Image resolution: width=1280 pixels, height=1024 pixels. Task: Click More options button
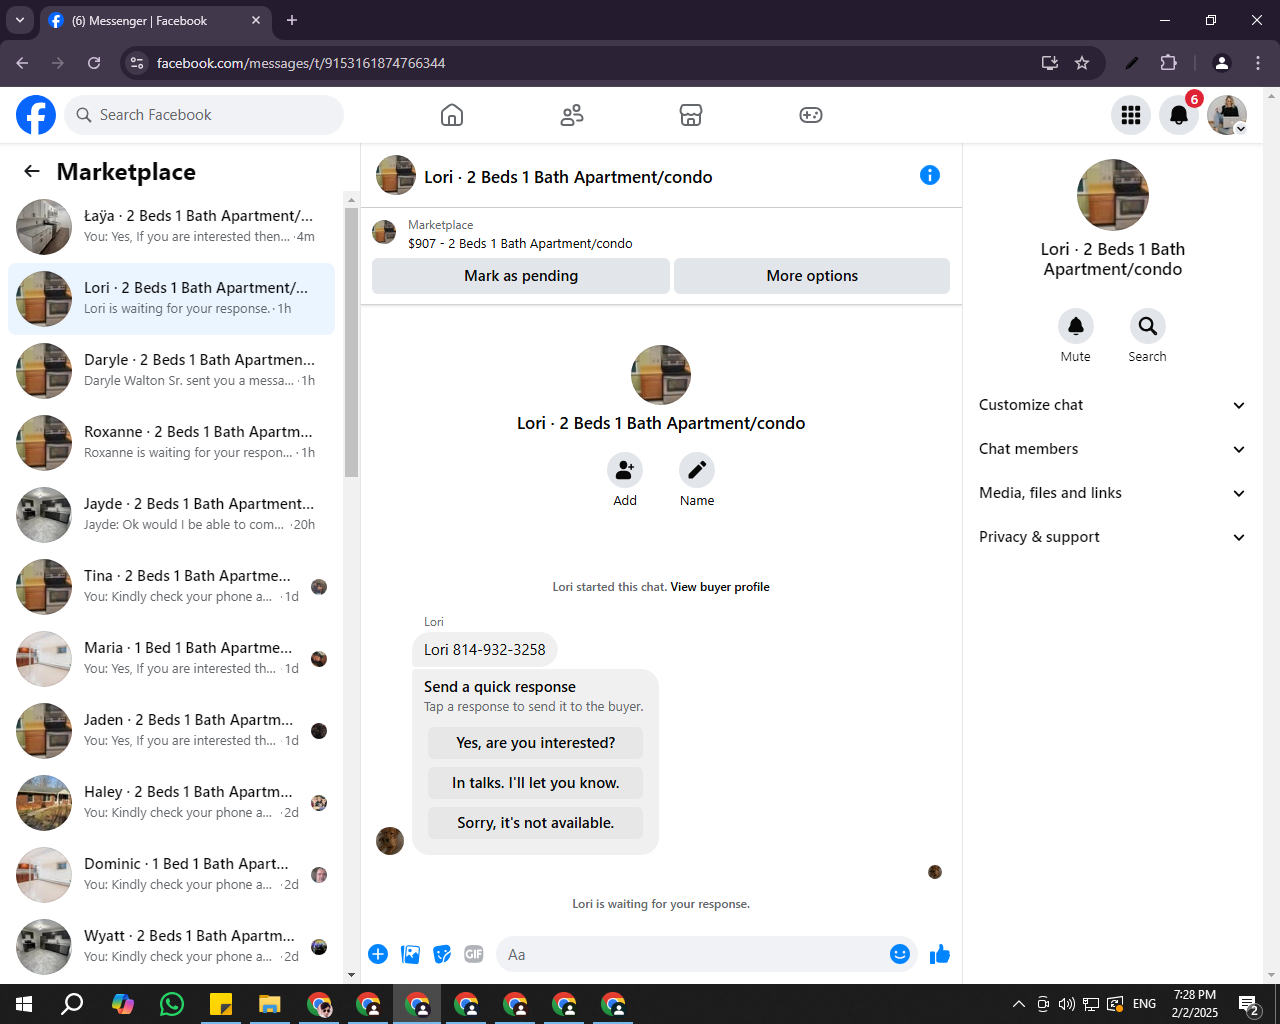click(x=812, y=276)
